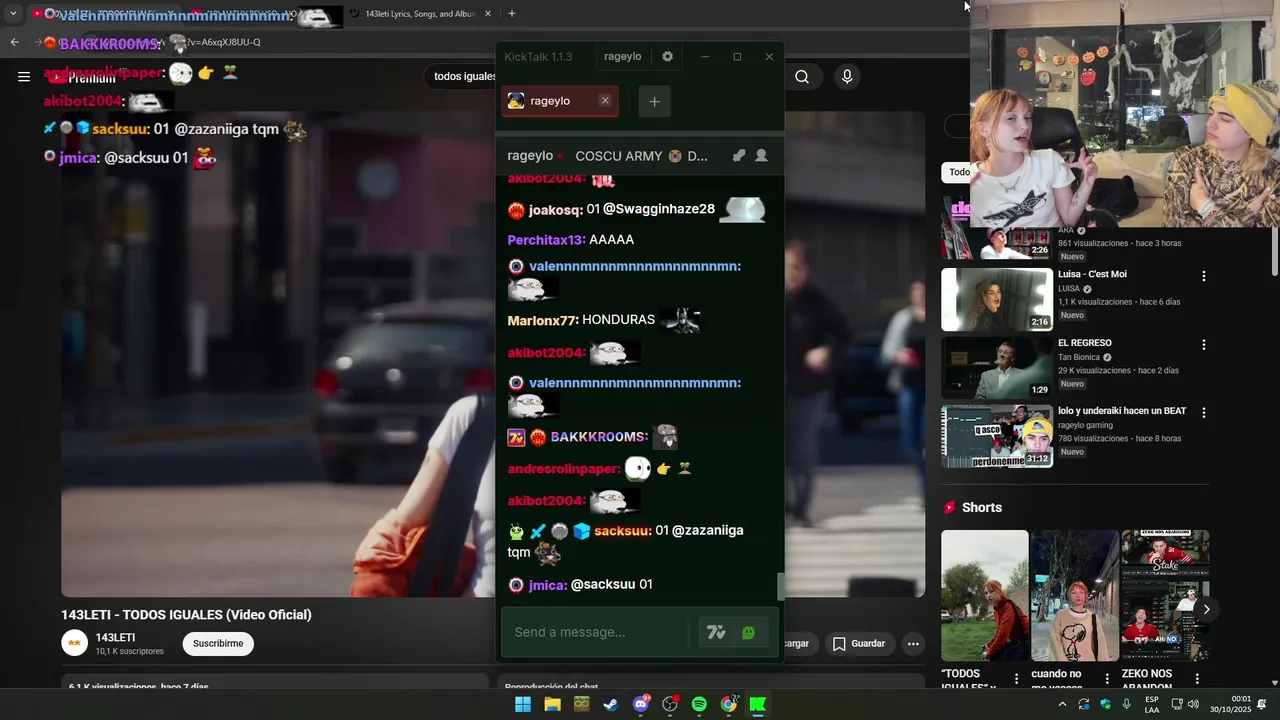Click 143LETI channel name link
This screenshot has height=720, width=1280.
click(x=115, y=638)
